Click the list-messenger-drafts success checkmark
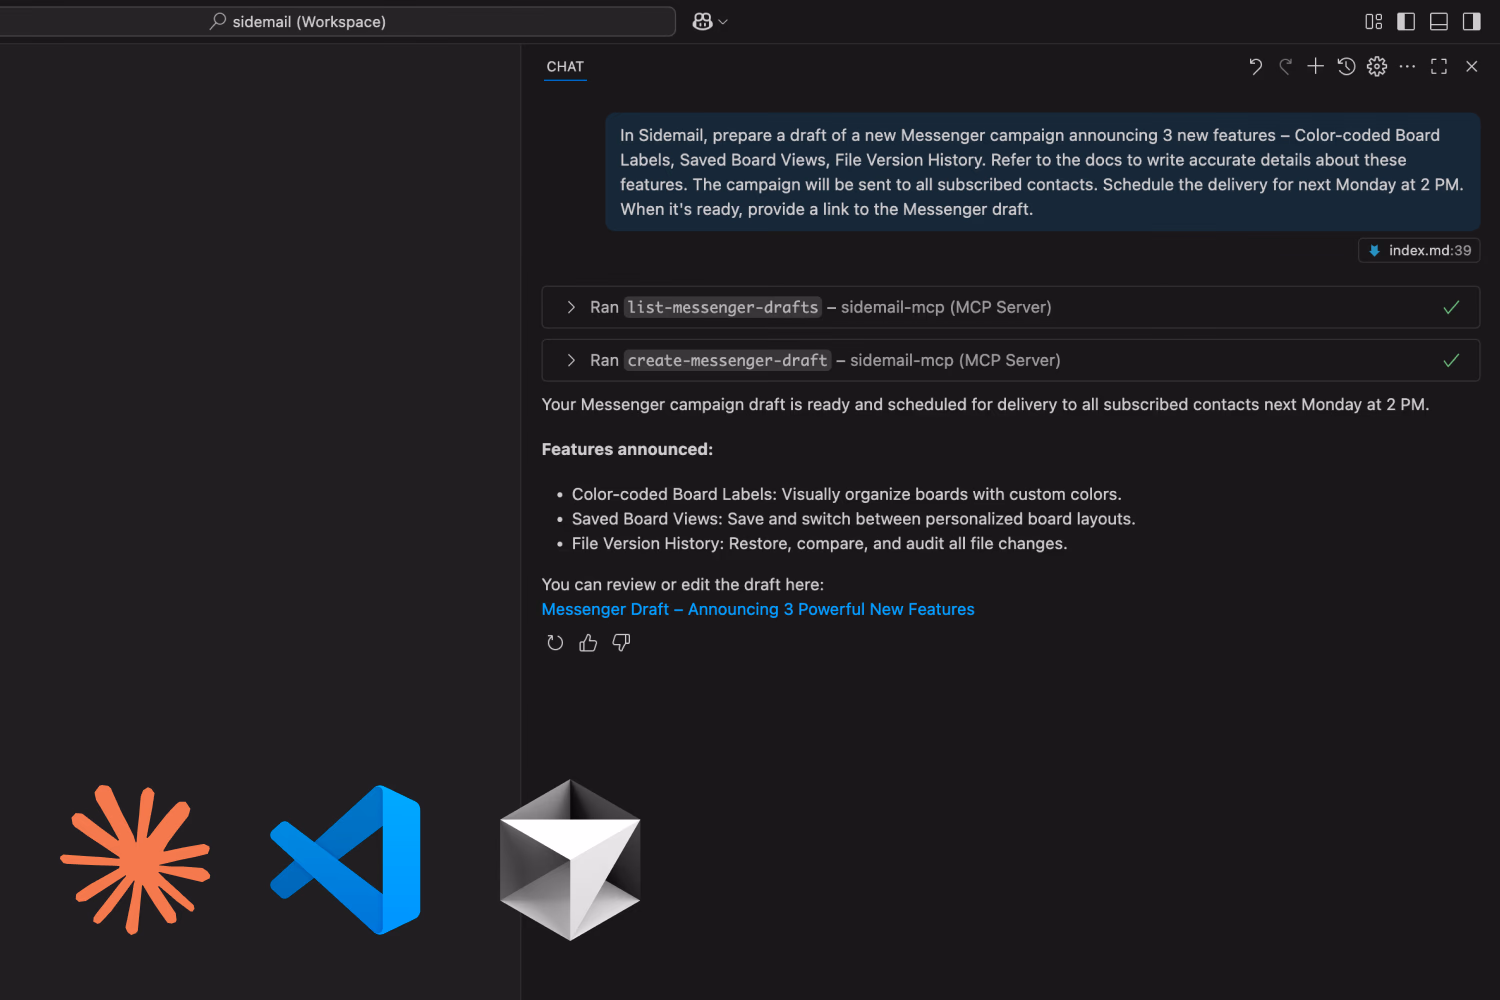 pyautogui.click(x=1451, y=307)
